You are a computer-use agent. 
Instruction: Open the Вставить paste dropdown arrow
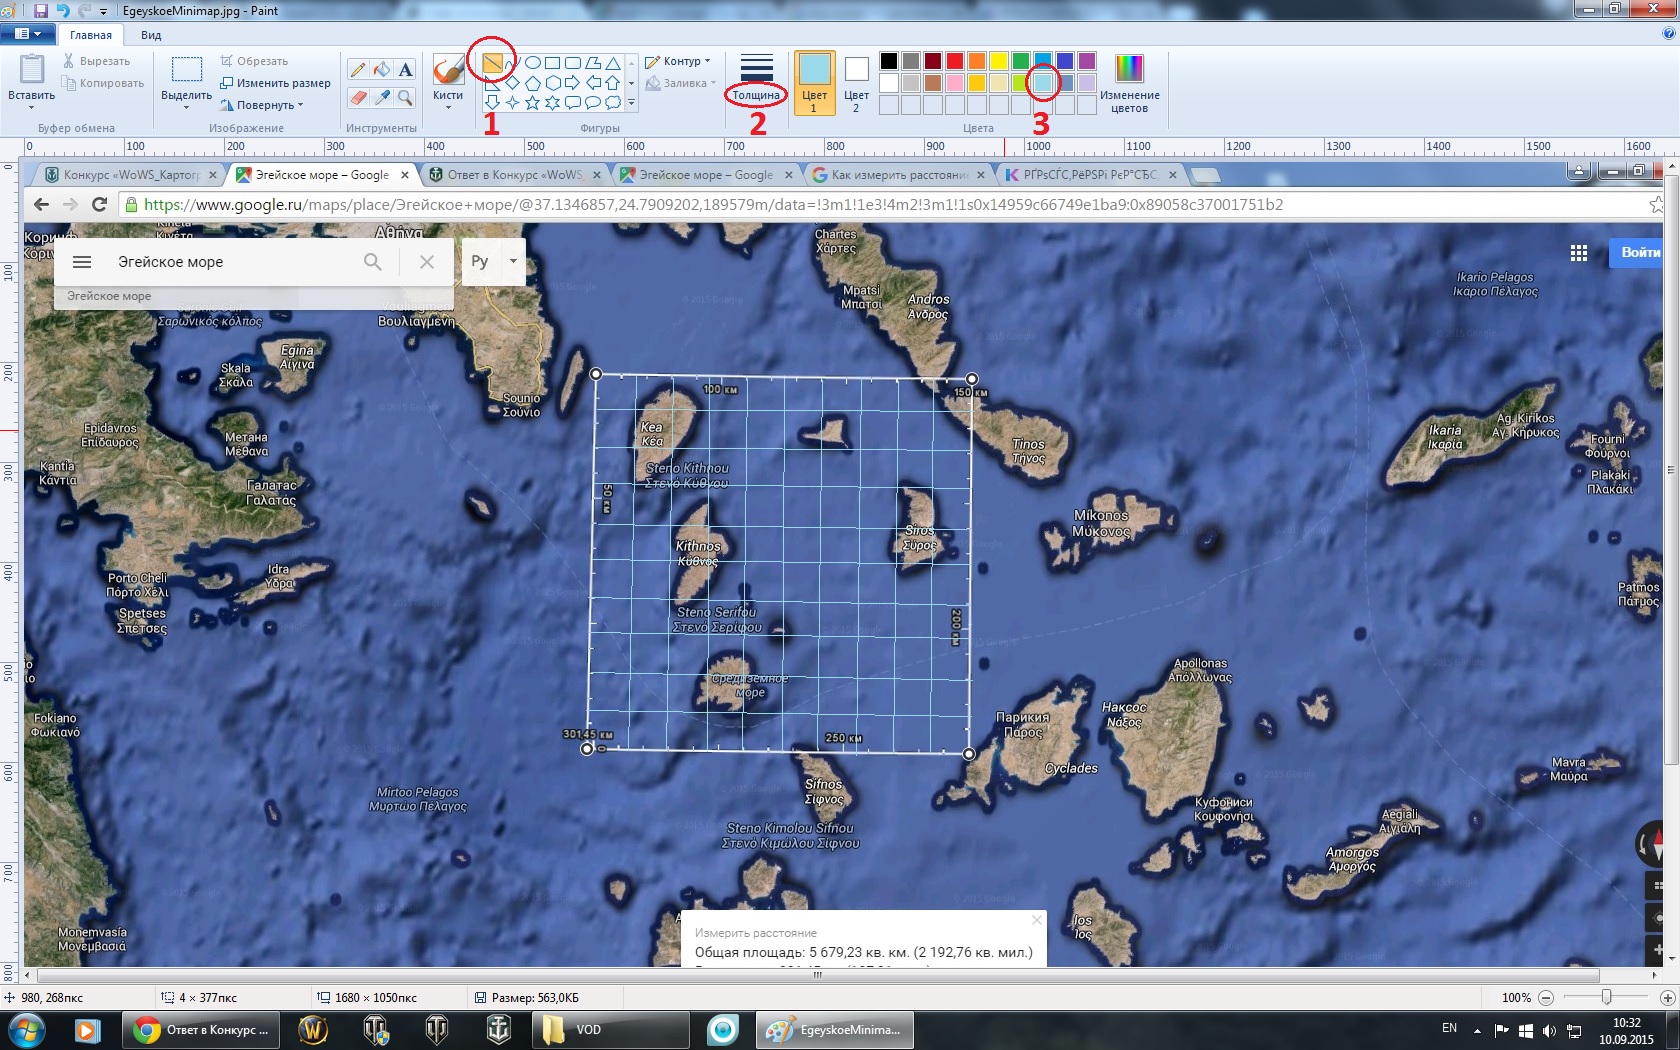pyautogui.click(x=31, y=107)
